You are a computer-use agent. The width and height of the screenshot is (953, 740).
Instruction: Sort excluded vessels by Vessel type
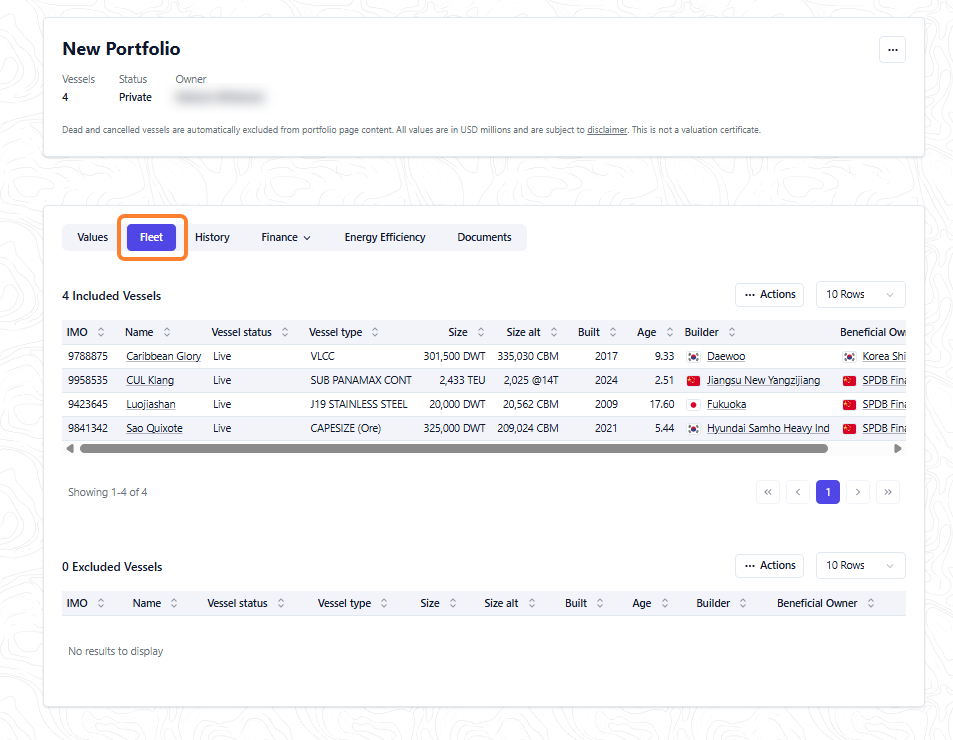tap(384, 603)
